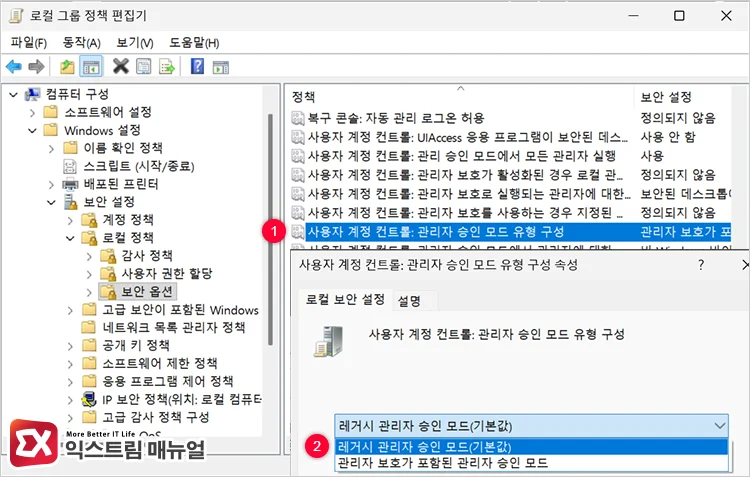
Task: Click the 스크립트 (시작/종료) script icon
Action: pos(70,166)
